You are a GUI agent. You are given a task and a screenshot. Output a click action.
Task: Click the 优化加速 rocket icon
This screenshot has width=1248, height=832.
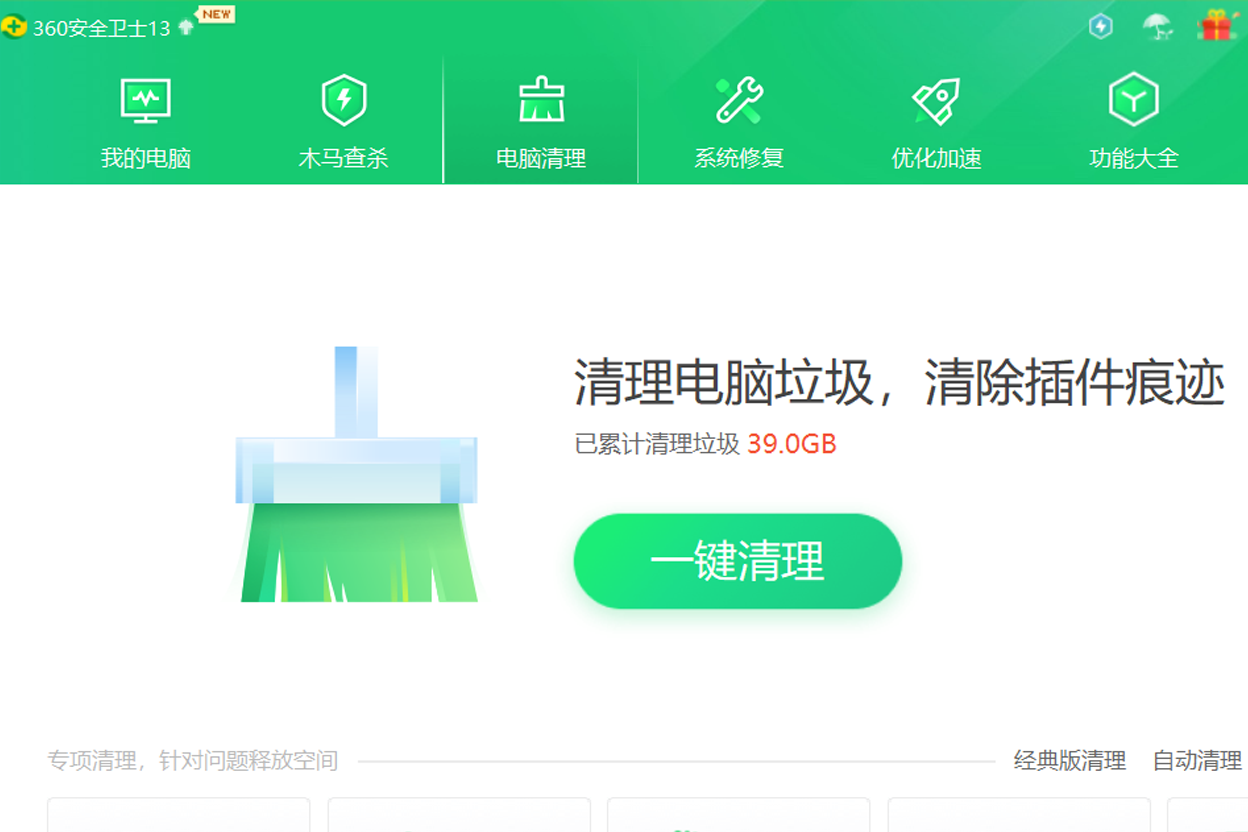(936, 101)
